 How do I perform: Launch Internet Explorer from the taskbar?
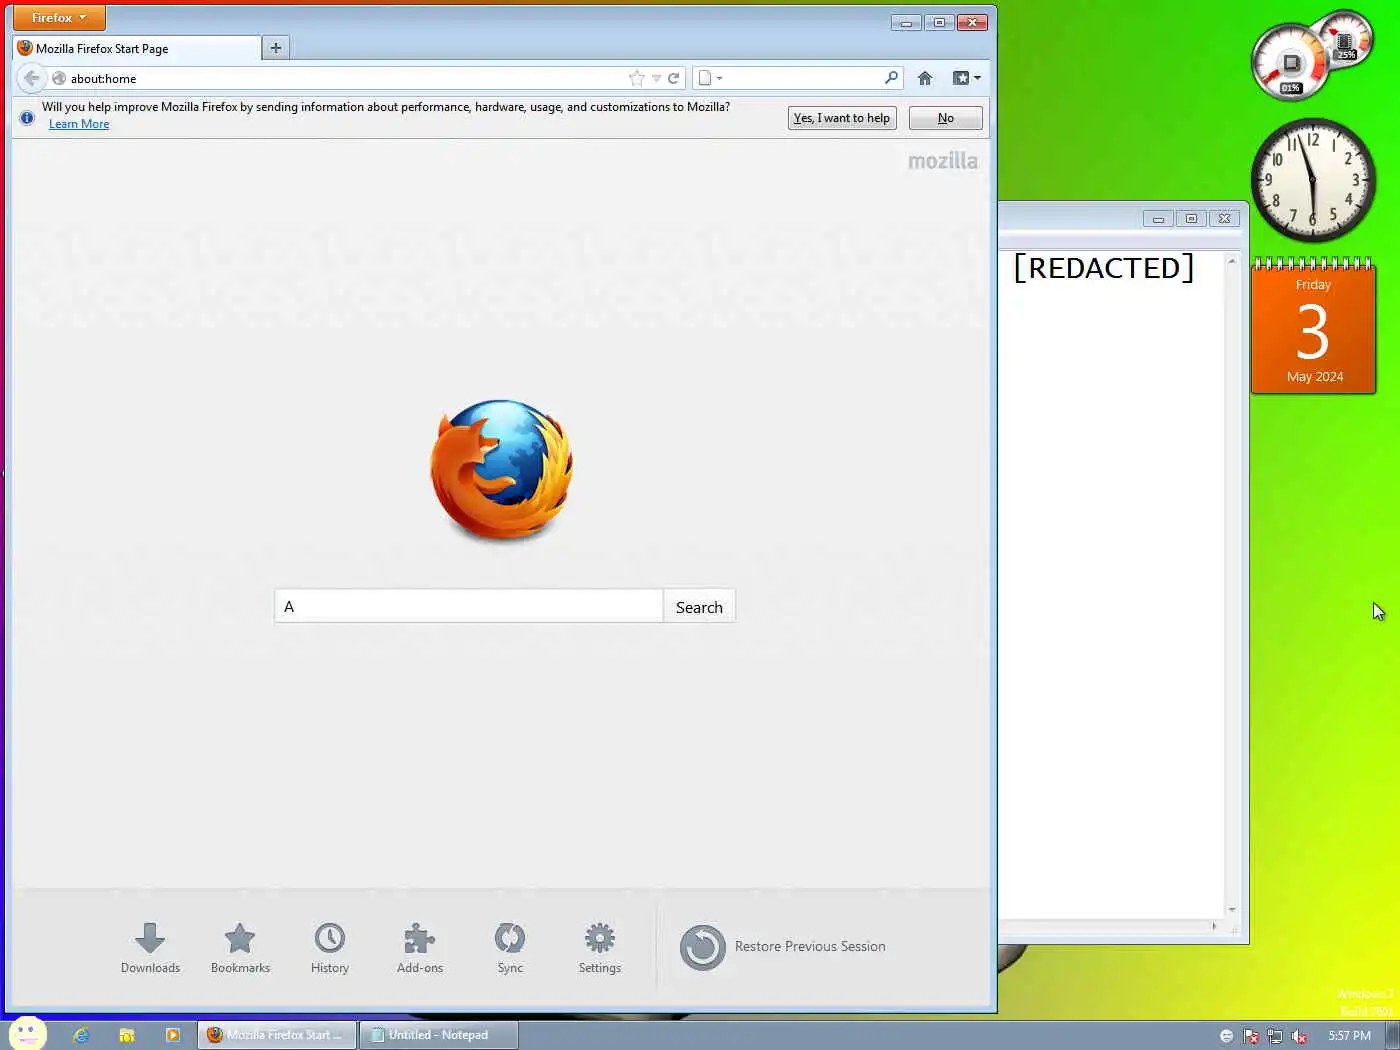coord(81,1035)
